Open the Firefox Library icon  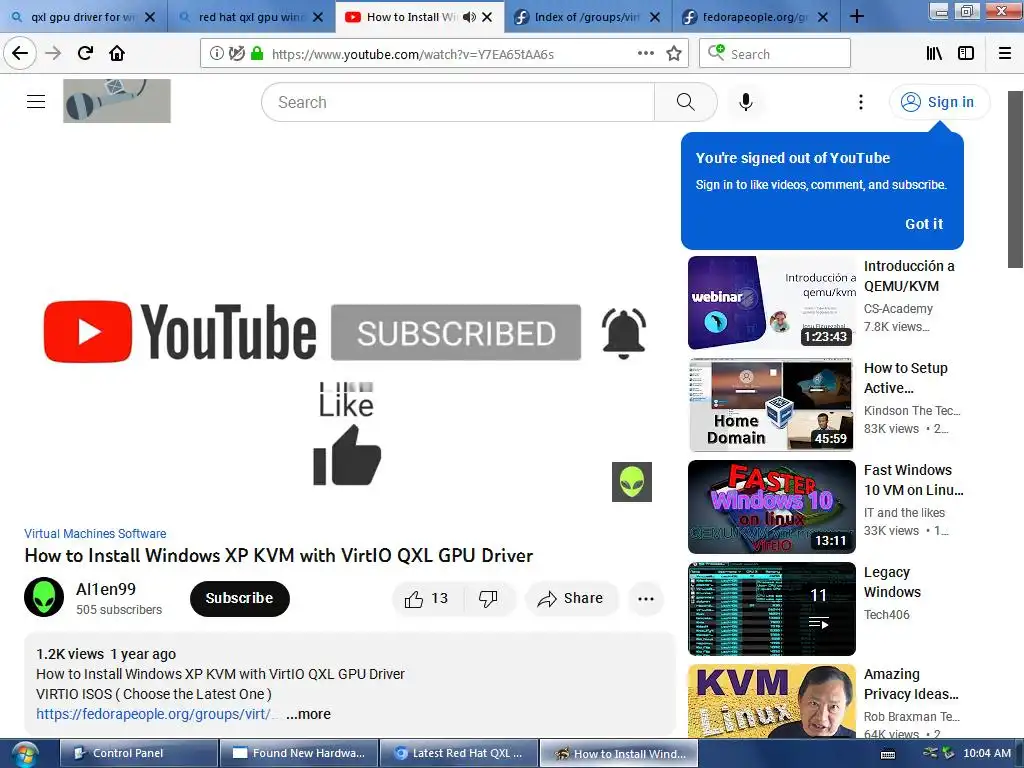(934, 54)
